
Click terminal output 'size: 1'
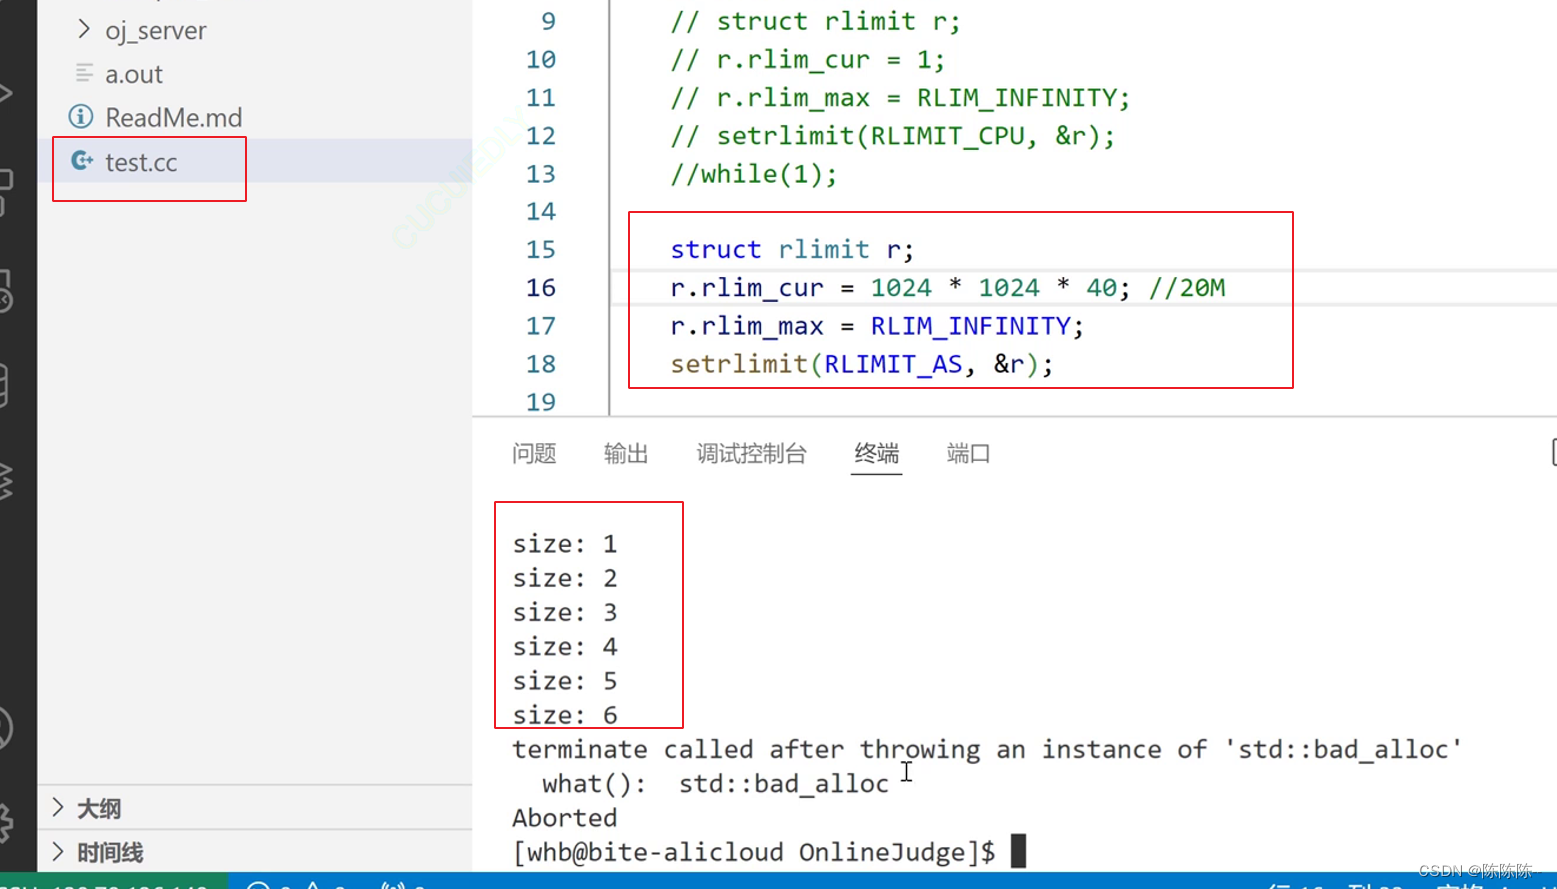[x=565, y=544]
